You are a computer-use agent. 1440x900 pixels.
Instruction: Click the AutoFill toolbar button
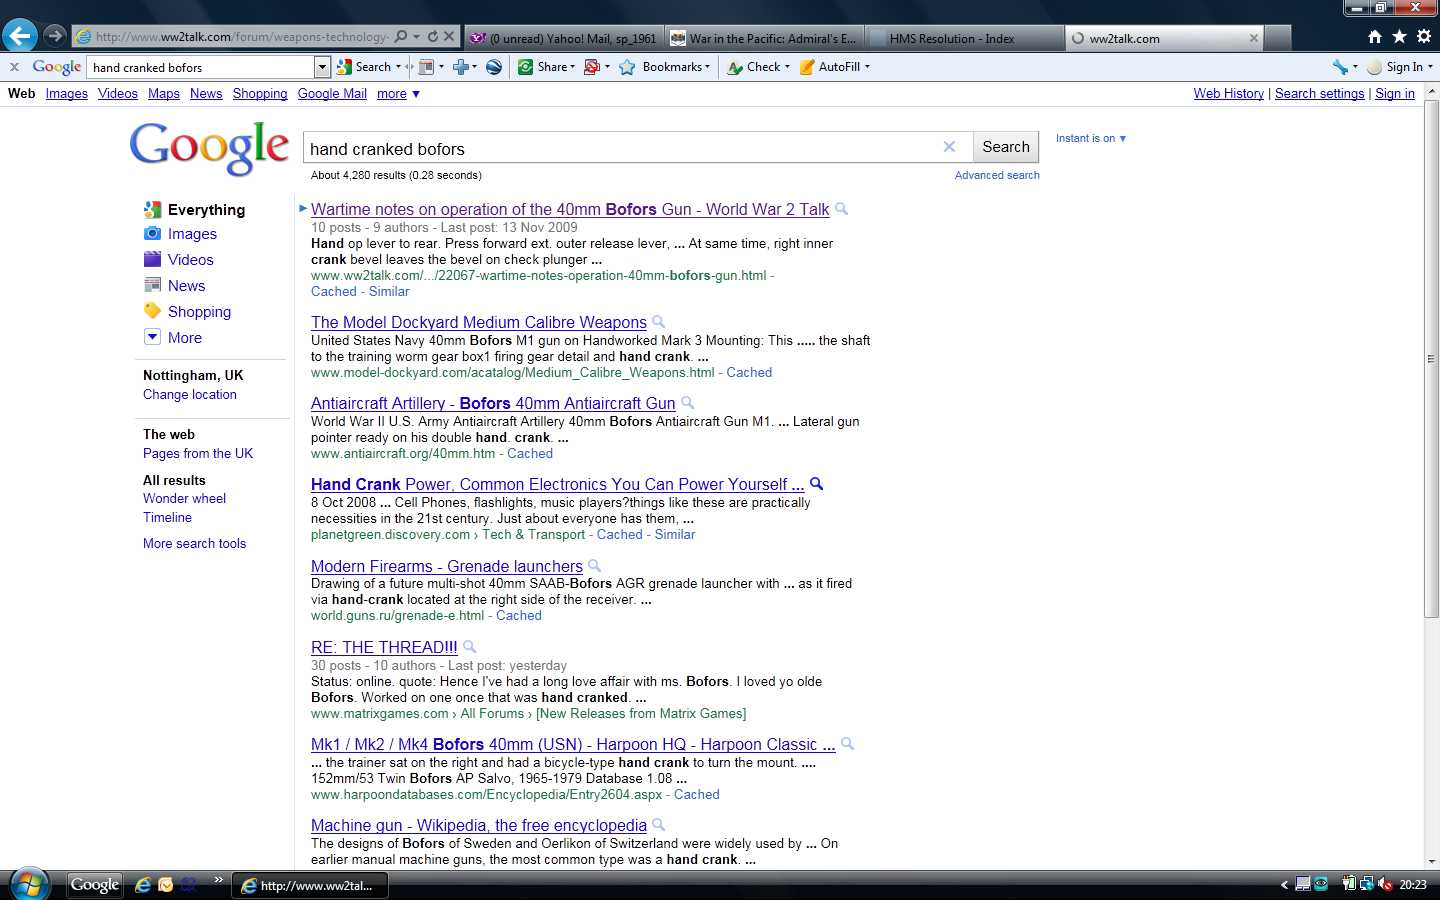(x=835, y=67)
